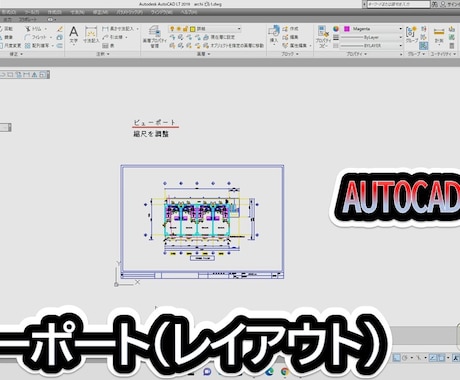Expand the 画層 (Layers) panel

click(x=203, y=54)
